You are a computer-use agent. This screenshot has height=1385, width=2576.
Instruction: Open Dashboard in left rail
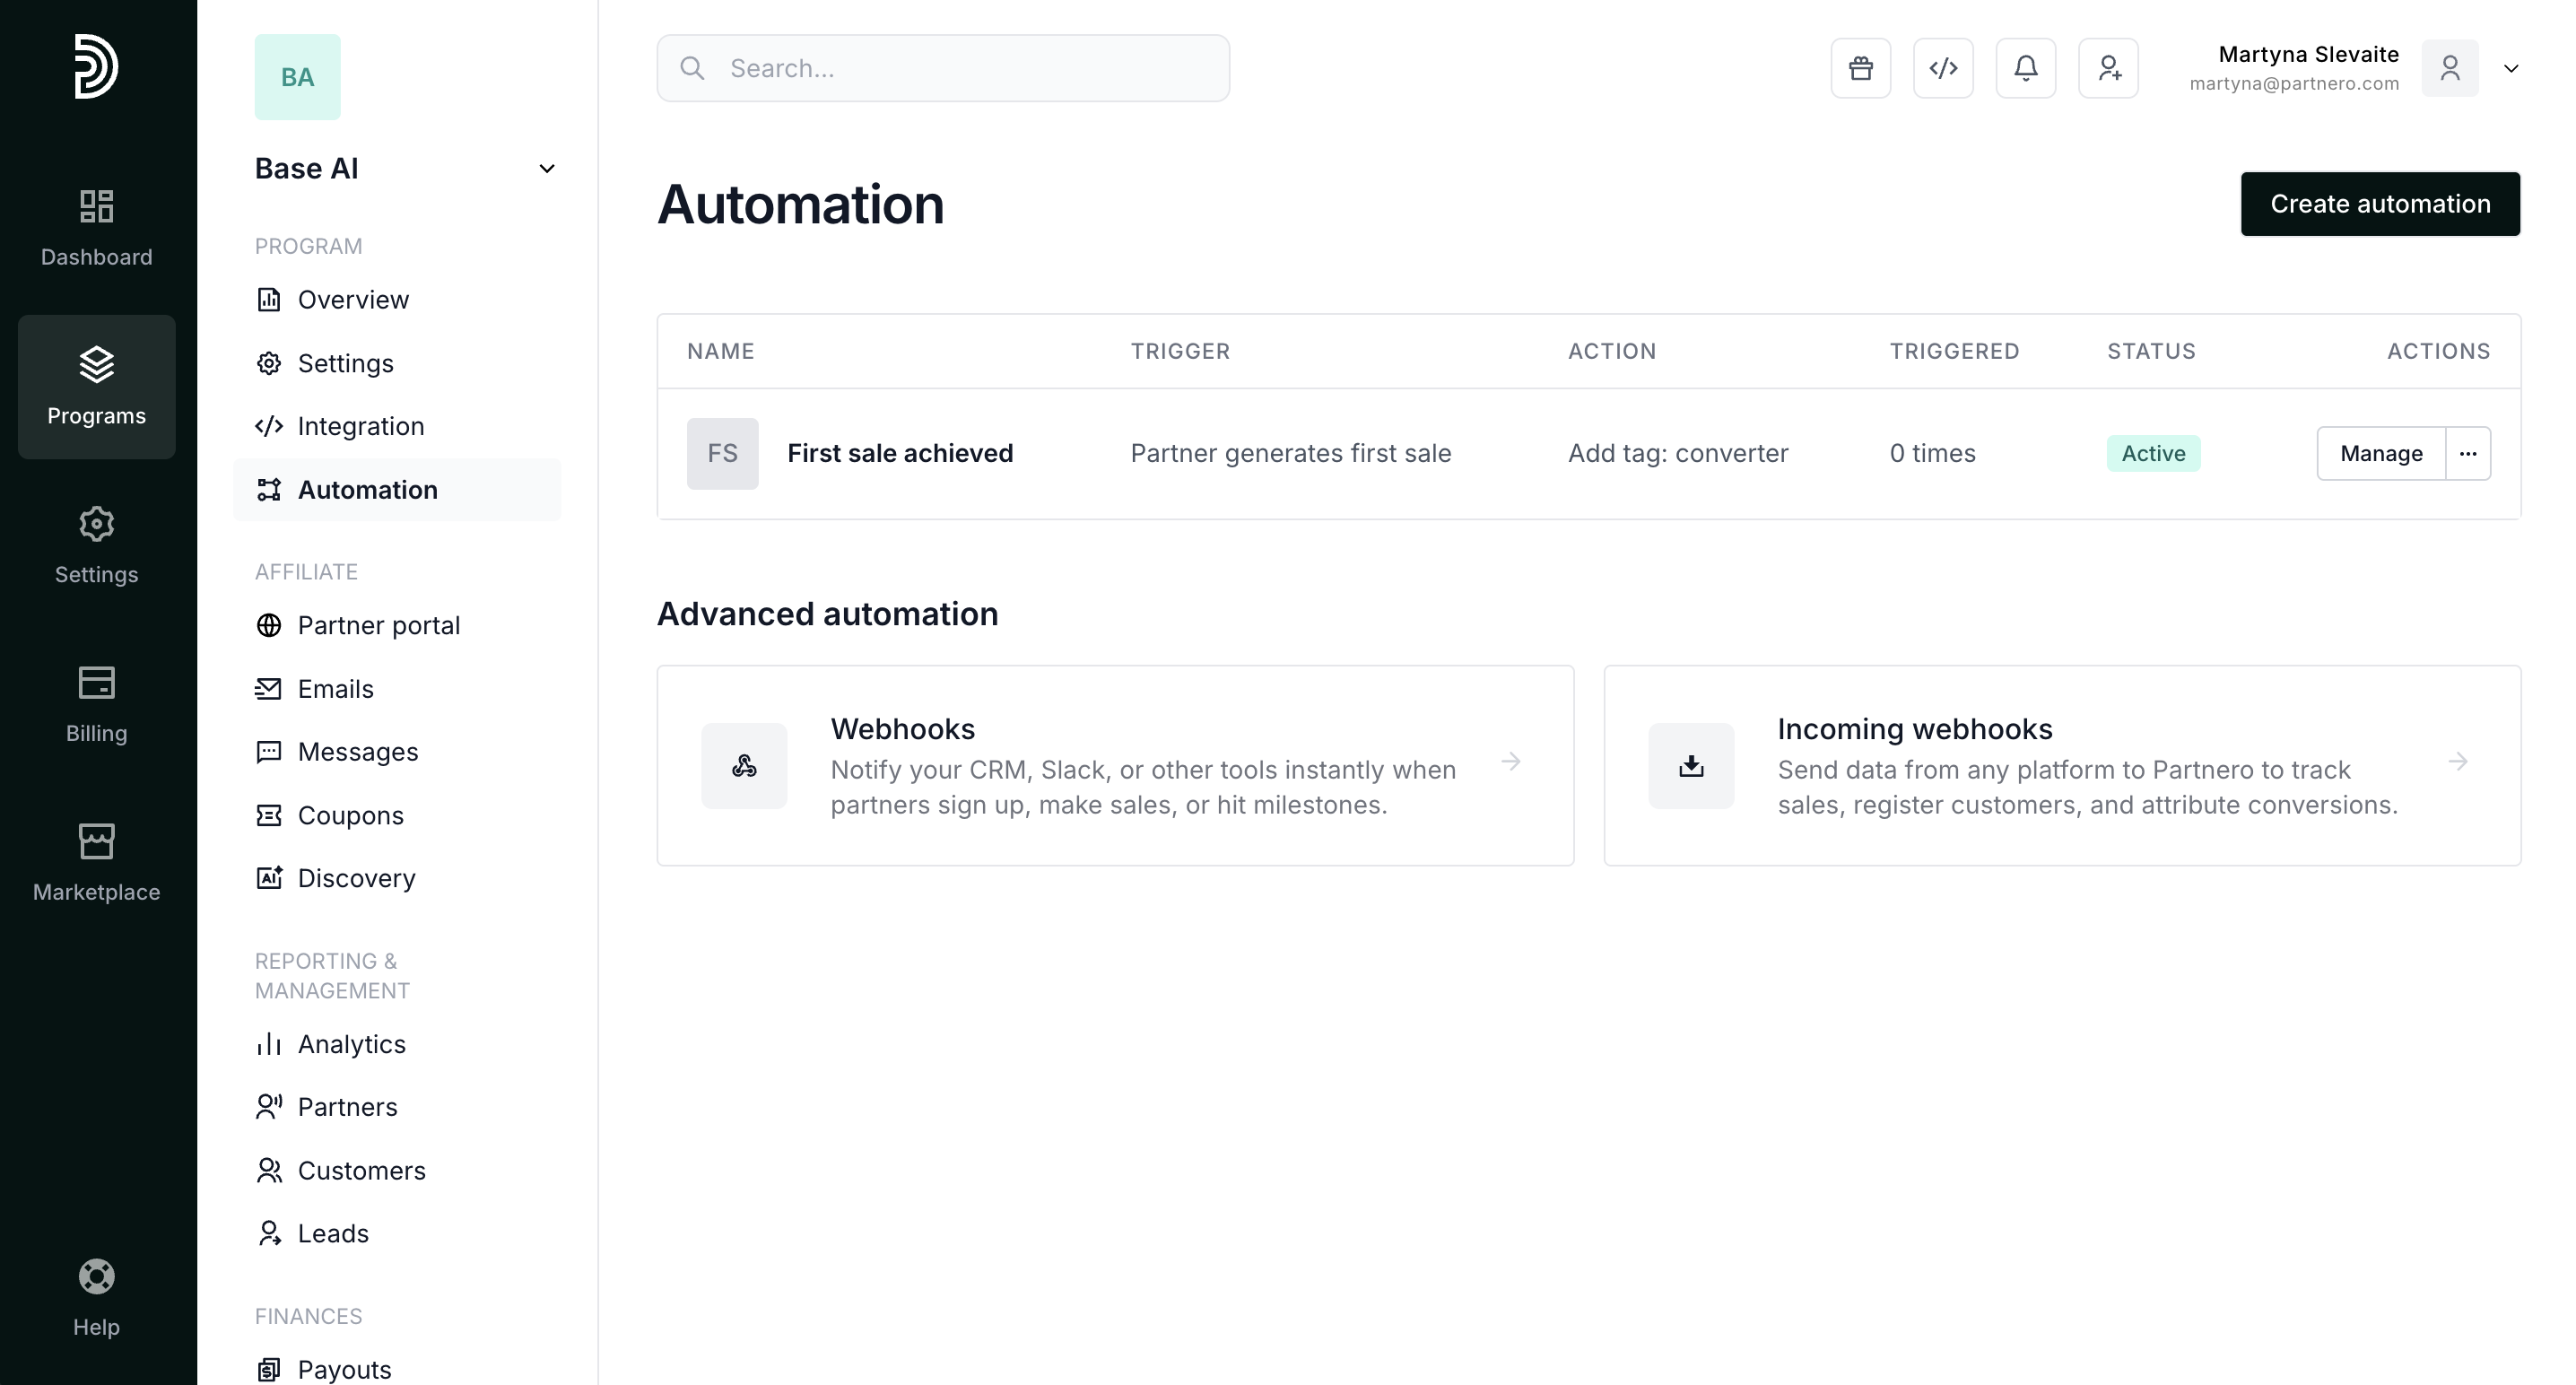(96, 228)
